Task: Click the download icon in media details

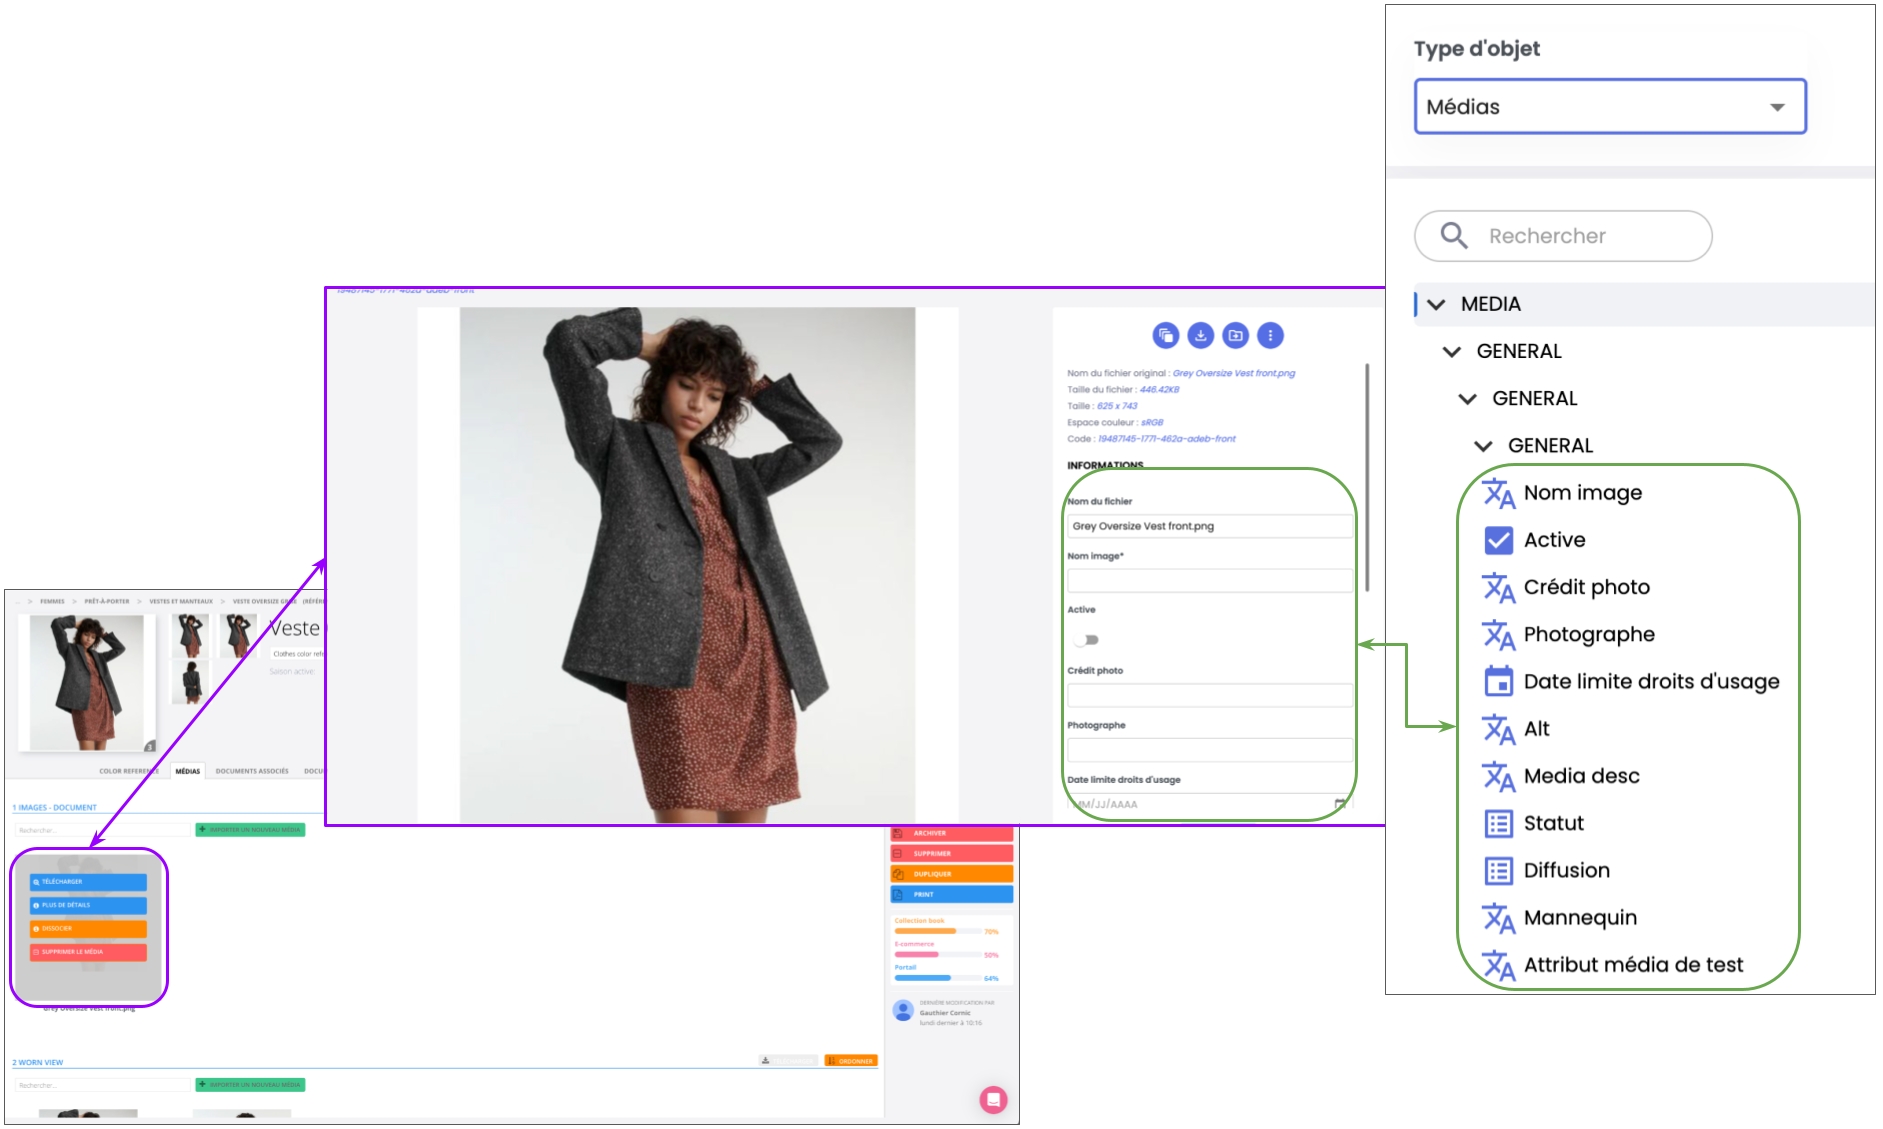Action: (x=1200, y=336)
